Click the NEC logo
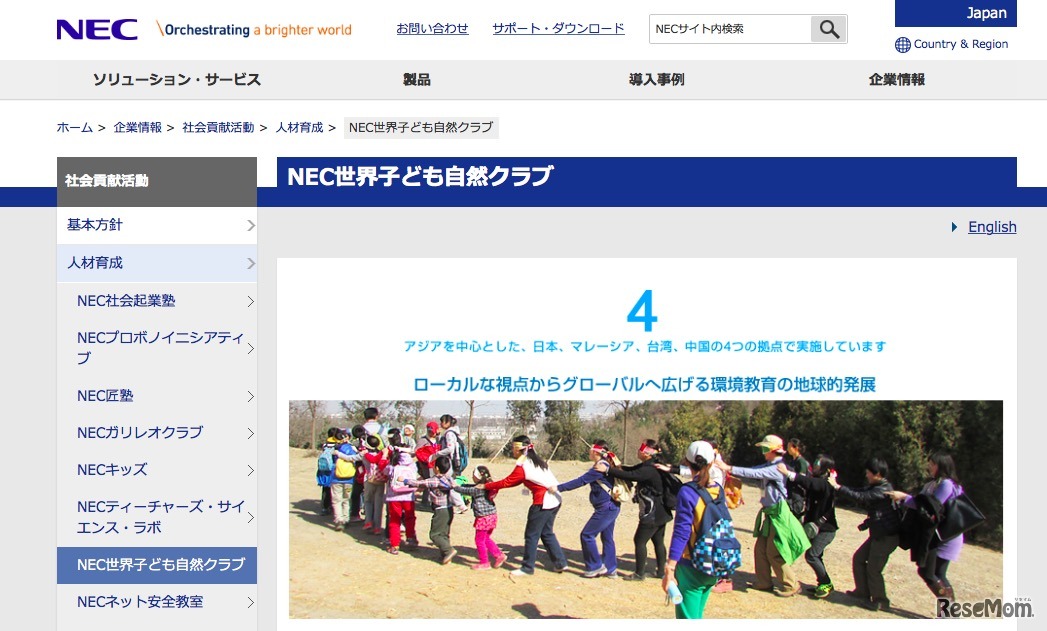Viewport: 1047px width, 631px height. tap(97, 29)
